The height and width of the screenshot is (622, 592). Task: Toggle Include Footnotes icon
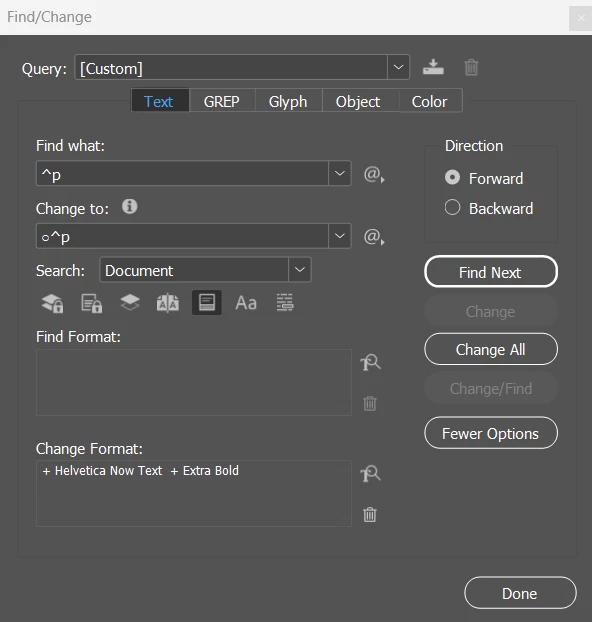tap(207, 303)
